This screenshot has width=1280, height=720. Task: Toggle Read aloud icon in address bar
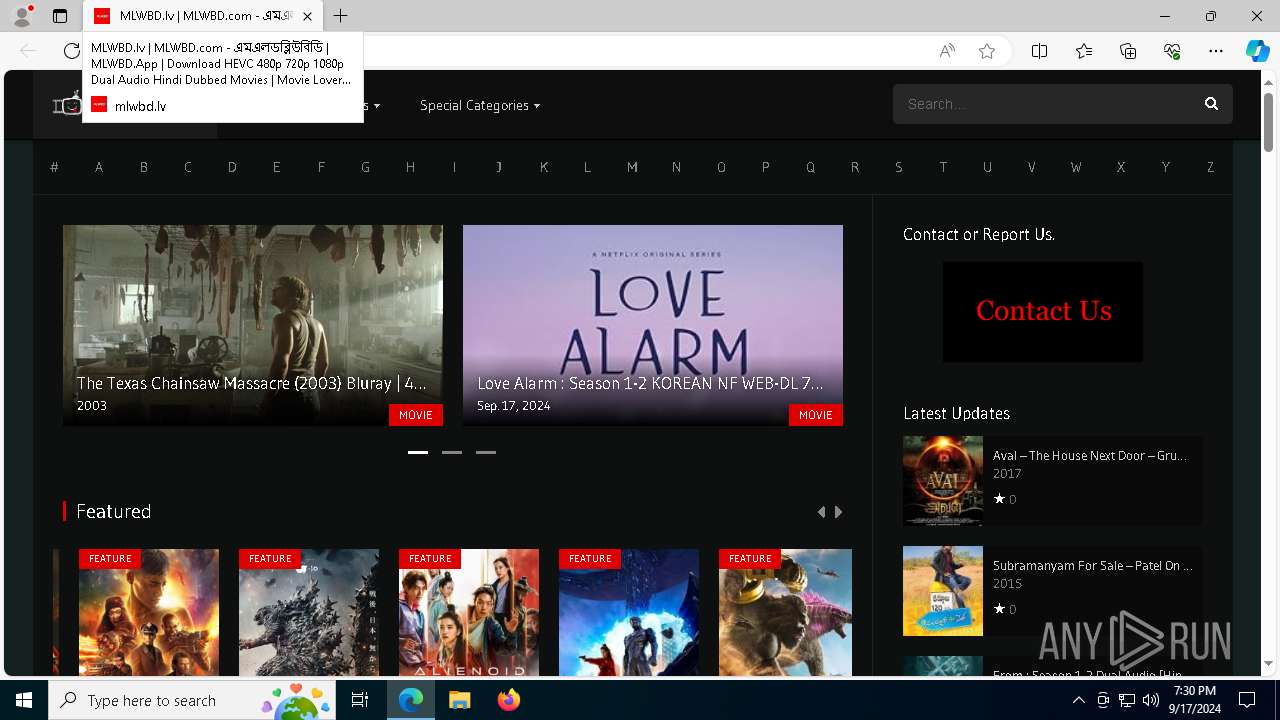(x=947, y=51)
